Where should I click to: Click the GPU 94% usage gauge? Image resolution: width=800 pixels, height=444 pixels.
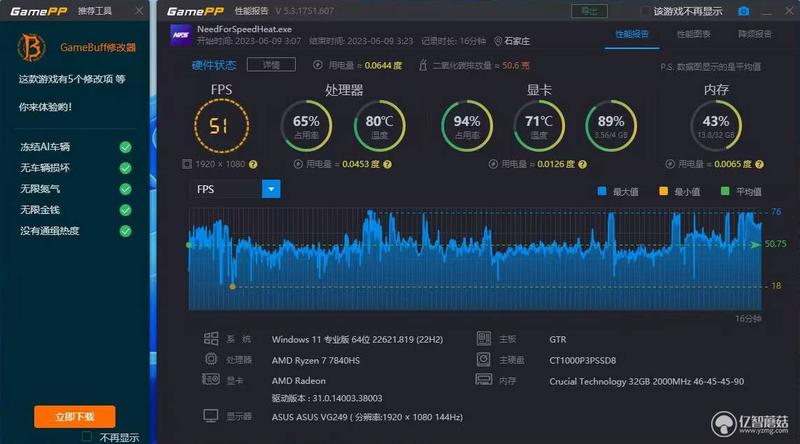pos(466,126)
